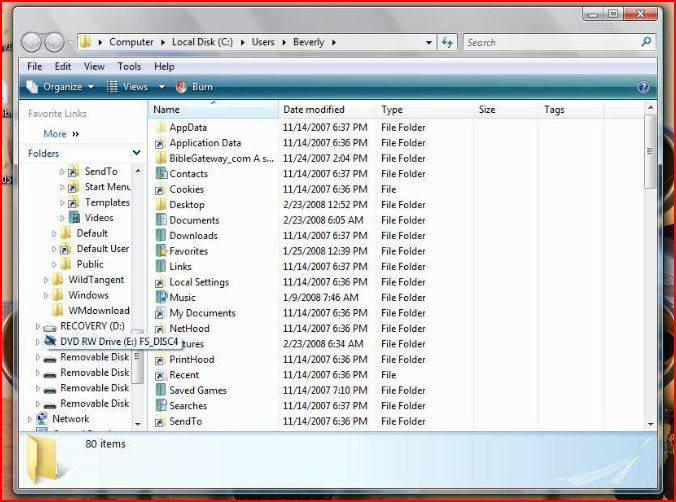Screen dimensions: 676x502
Task: Open the Help menu
Action: (x=164, y=66)
